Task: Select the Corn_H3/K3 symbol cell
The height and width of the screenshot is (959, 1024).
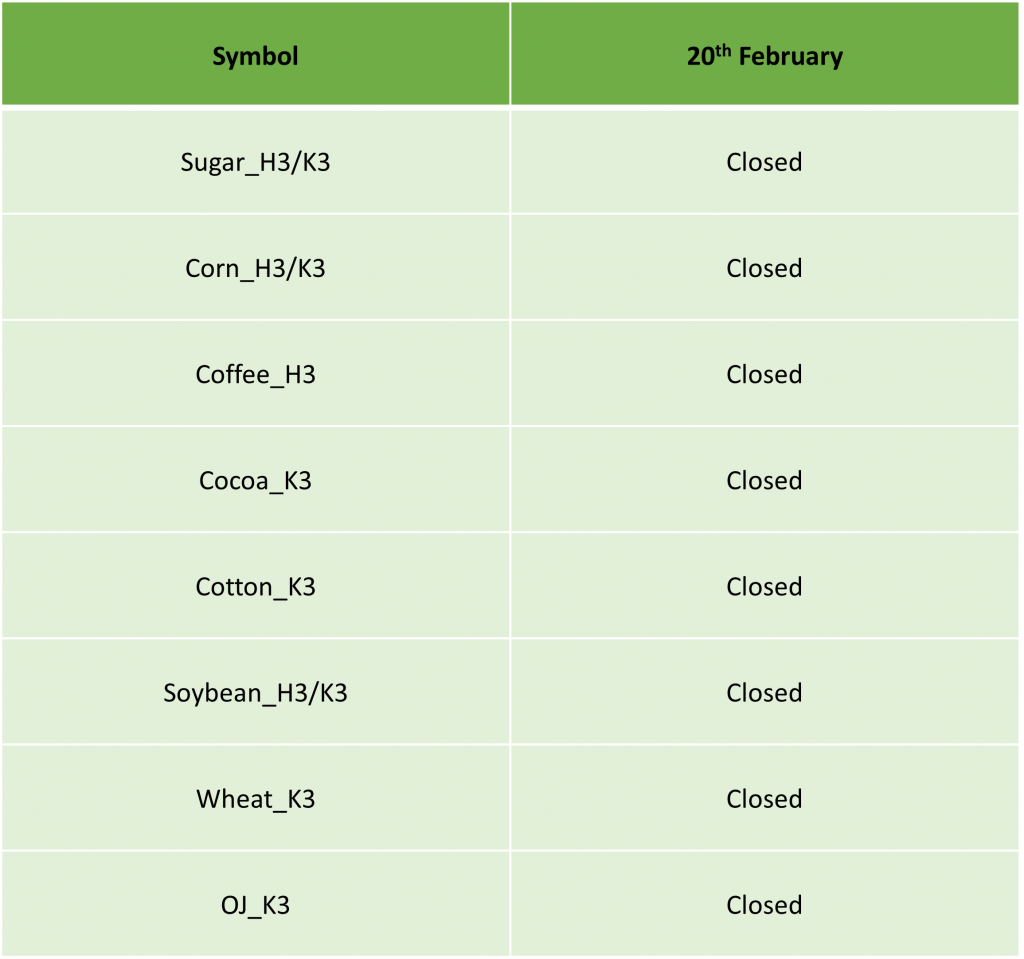Action: tap(255, 268)
